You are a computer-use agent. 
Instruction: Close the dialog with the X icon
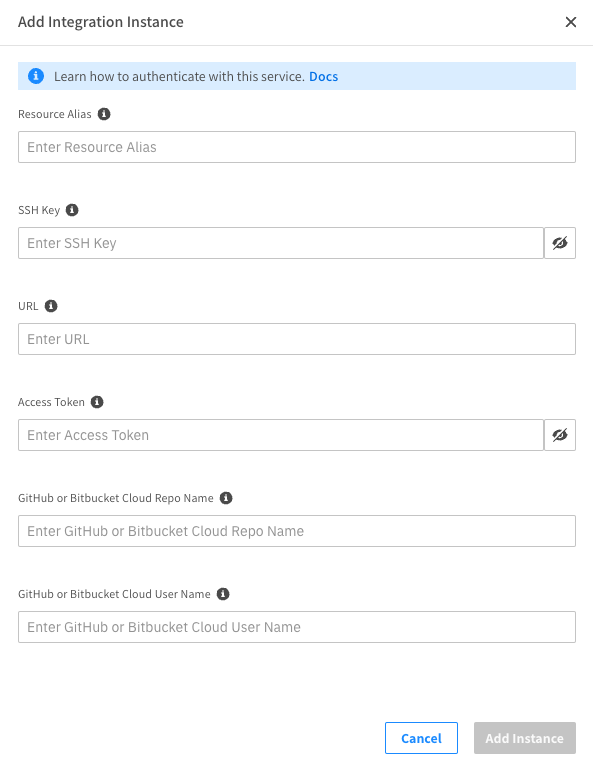(x=570, y=22)
